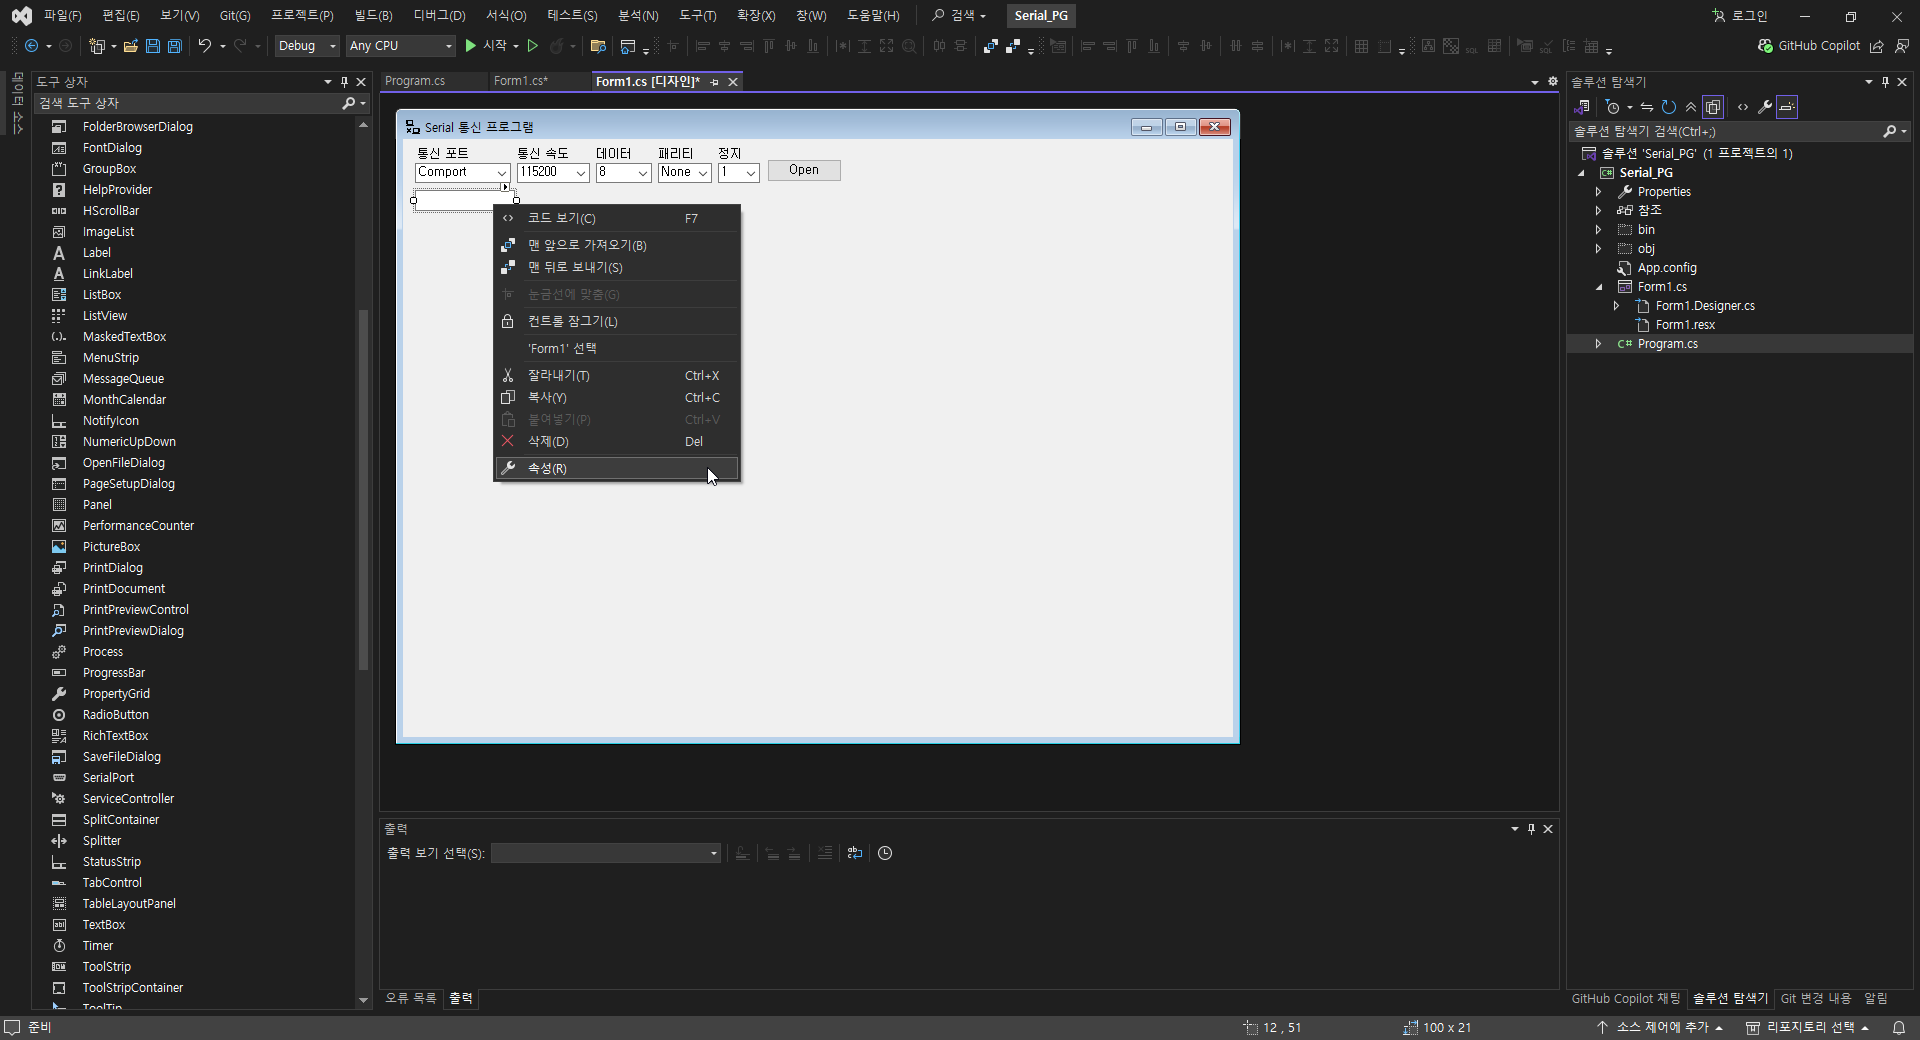Select RichTextBox in the toolbox list

[x=115, y=736]
